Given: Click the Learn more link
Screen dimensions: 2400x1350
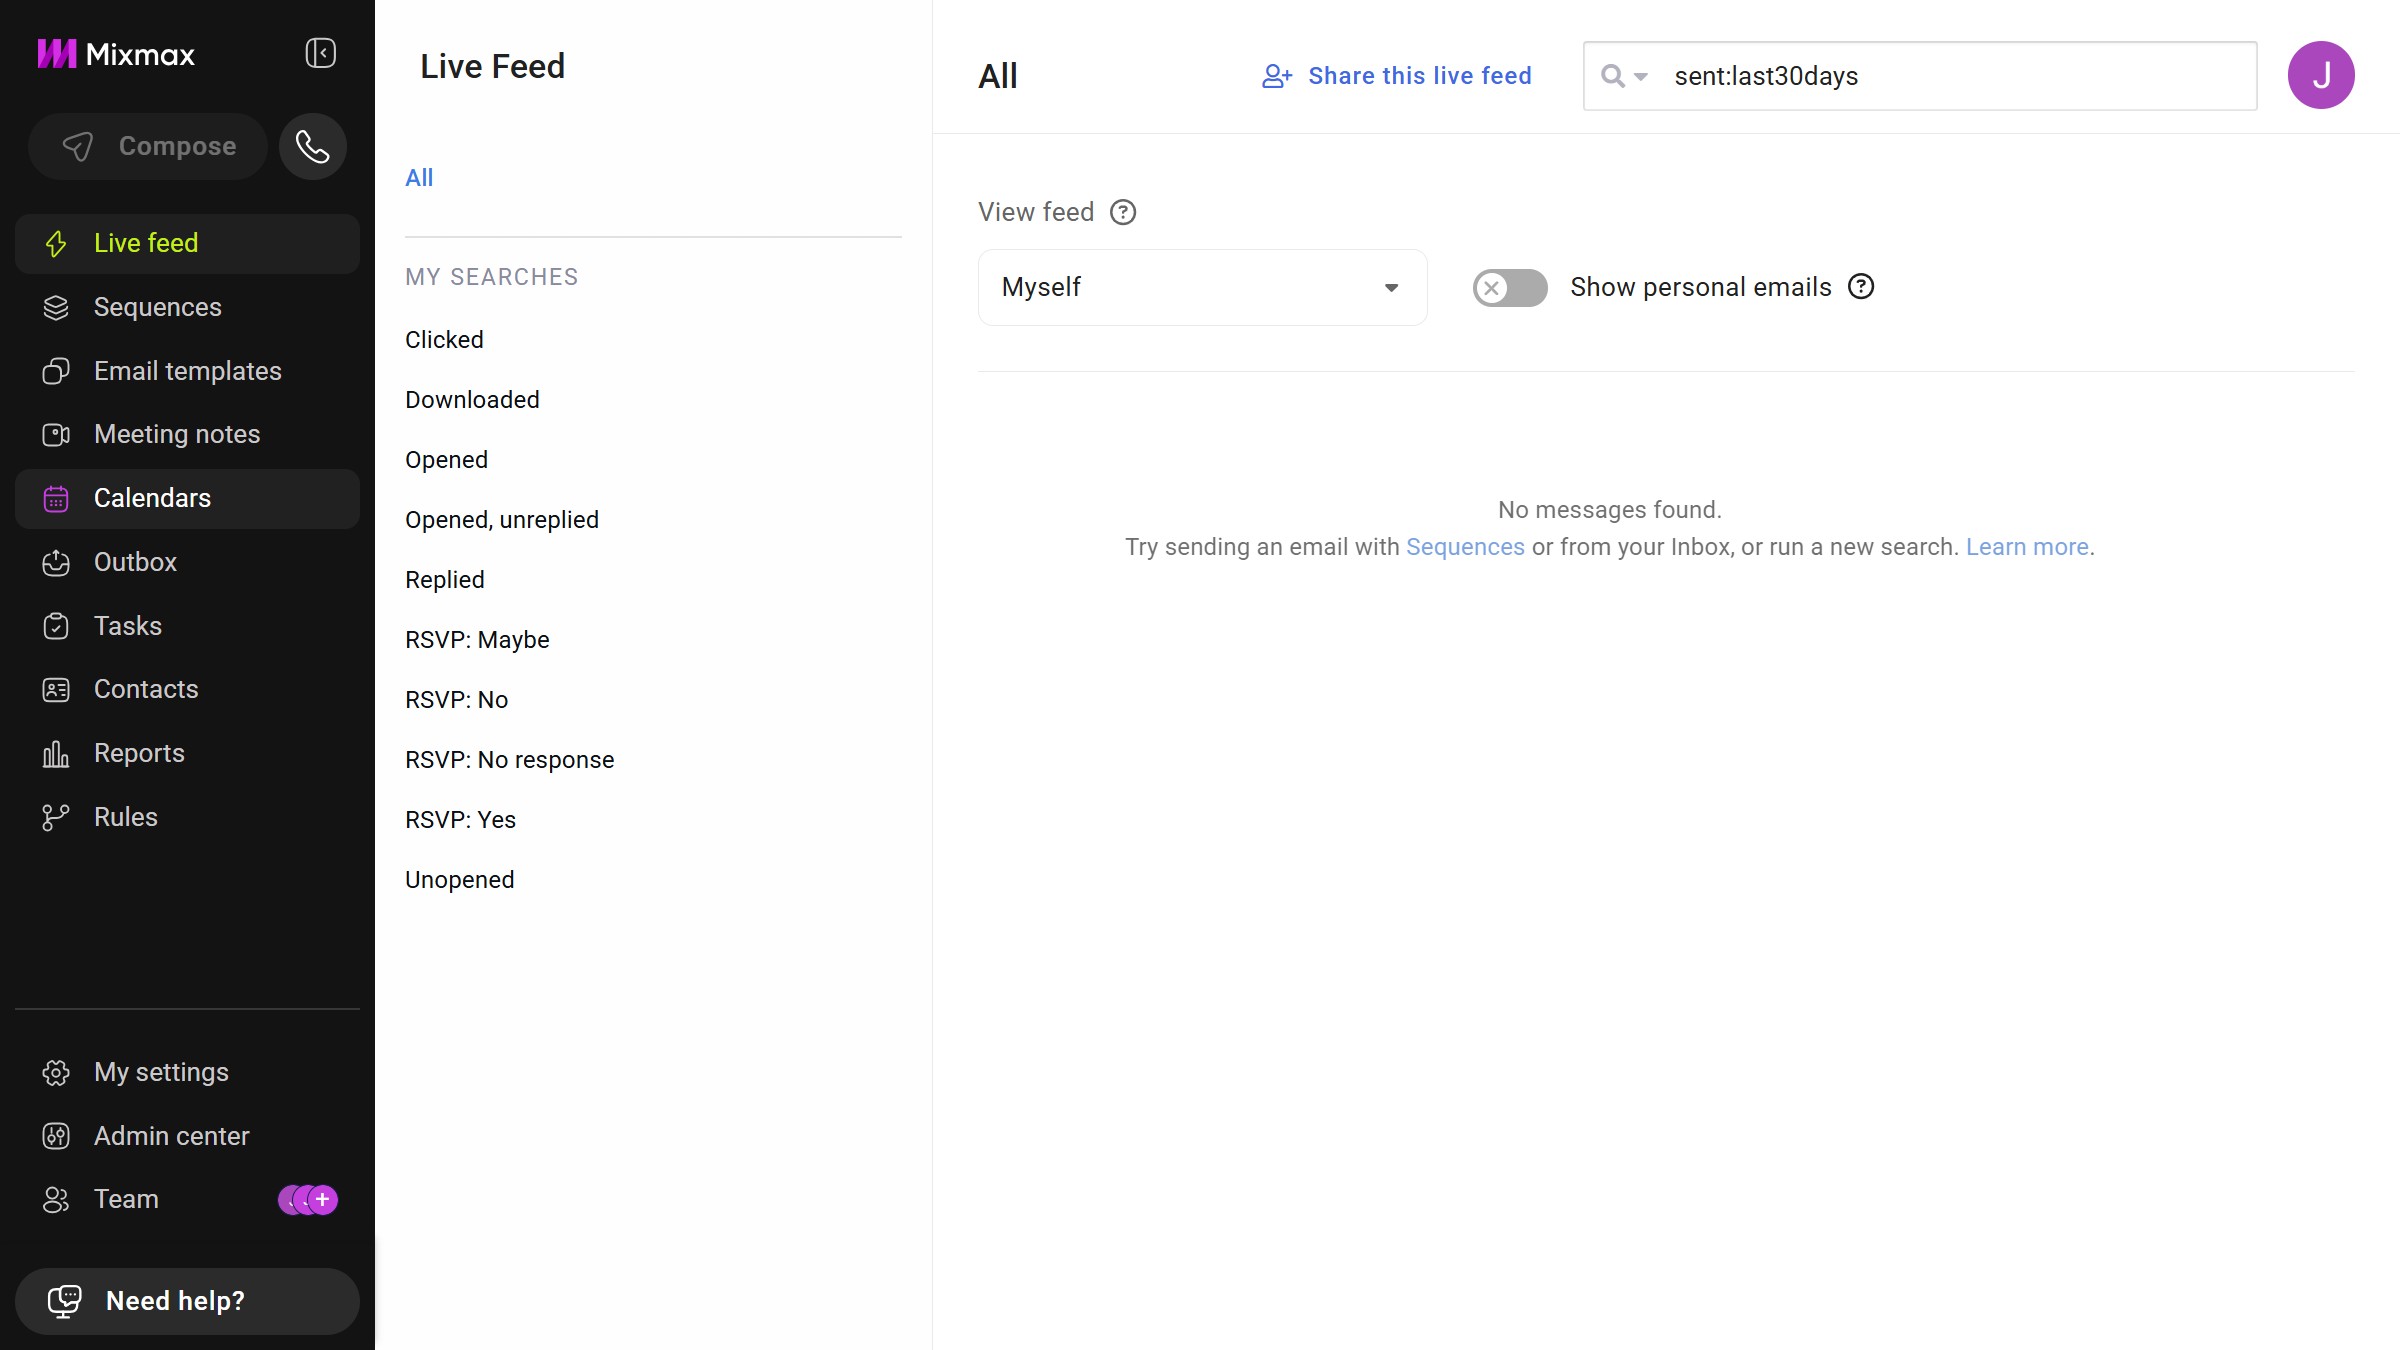Looking at the screenshot, I should (x=2027, y=547).
